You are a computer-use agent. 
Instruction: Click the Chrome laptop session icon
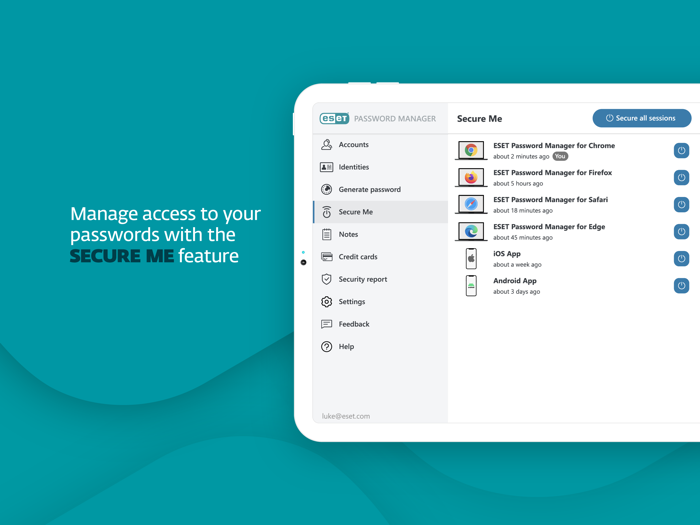tap(471, 150)
